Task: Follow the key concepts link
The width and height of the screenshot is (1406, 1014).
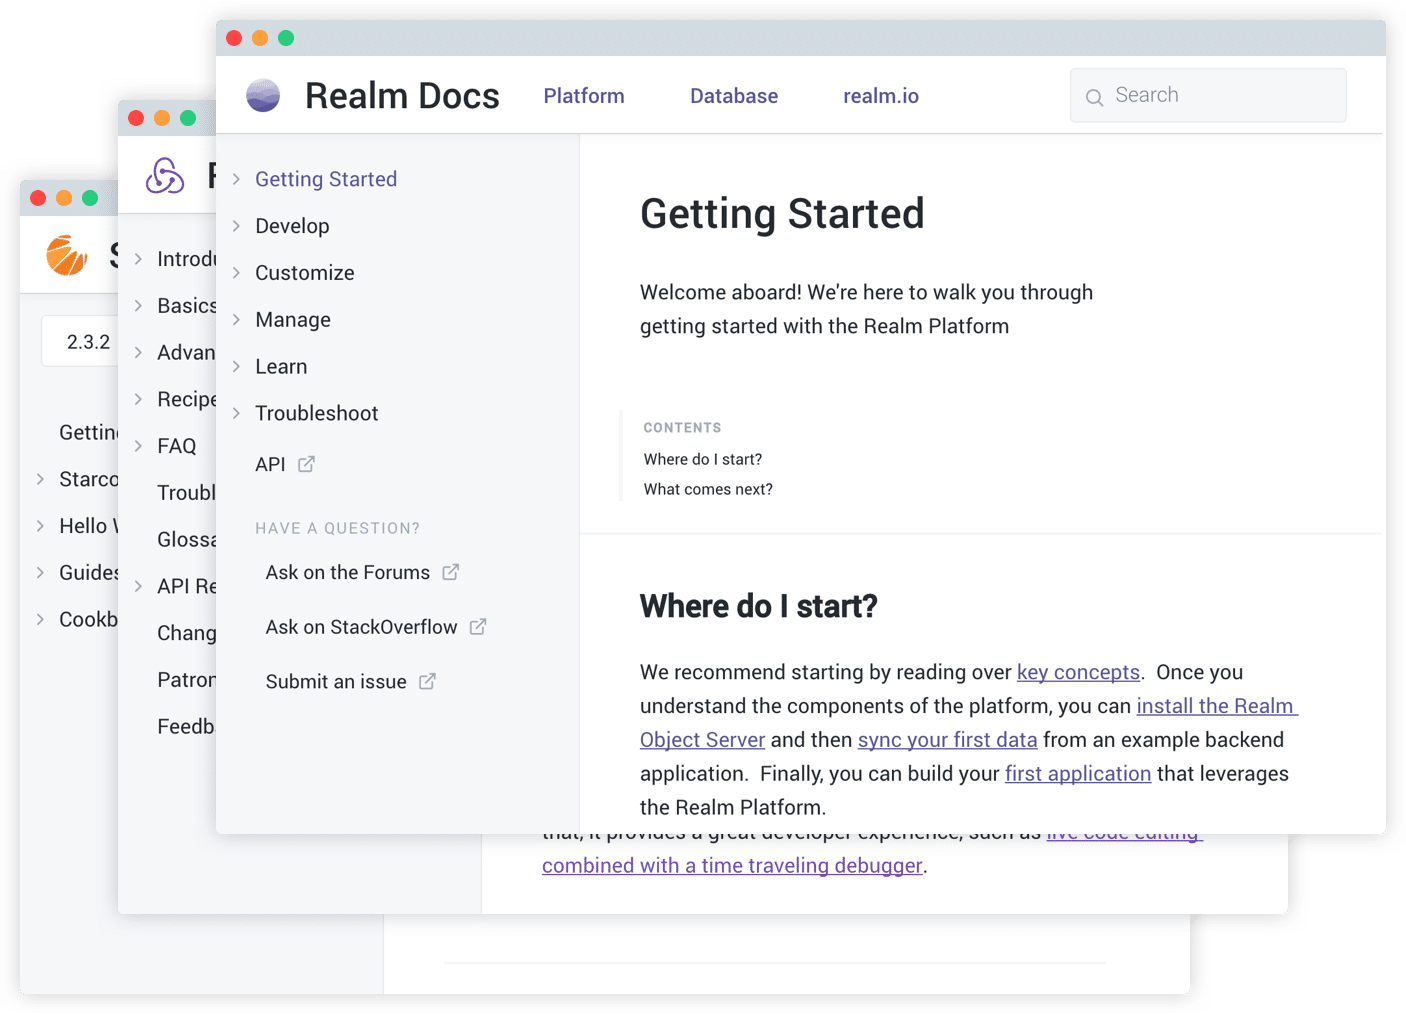Action: (x=1078, y=672)
